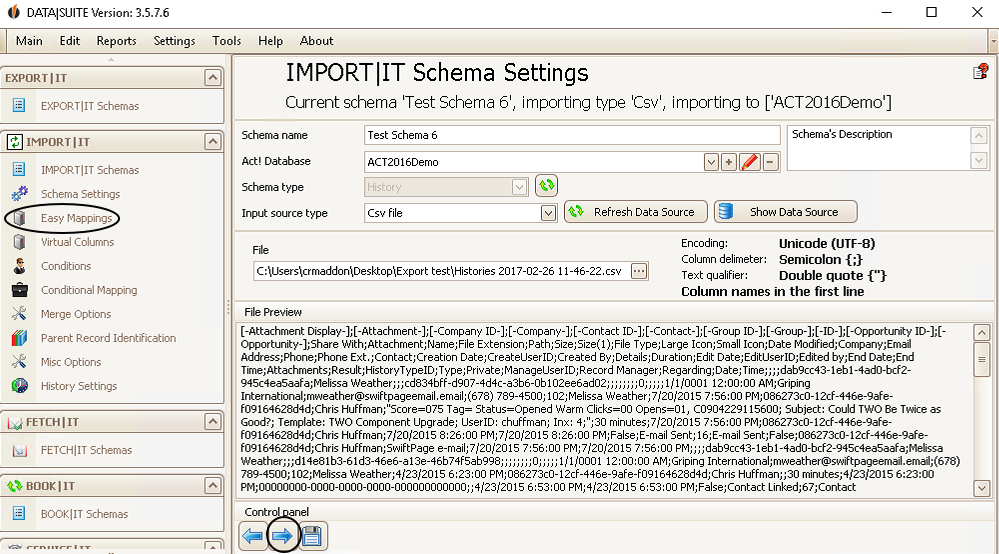Screen dimensions: 999x554
Task: Collapse the BOOK|IT panel
Action: click(x=213, y=486)
